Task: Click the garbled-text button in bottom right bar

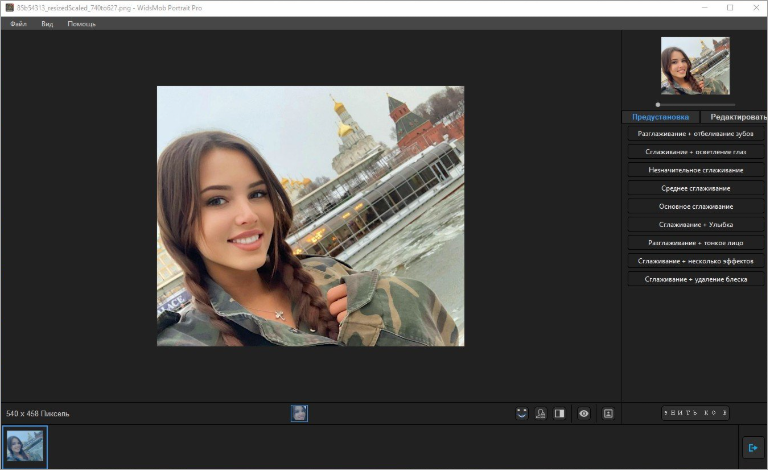Action: (696, 413)
